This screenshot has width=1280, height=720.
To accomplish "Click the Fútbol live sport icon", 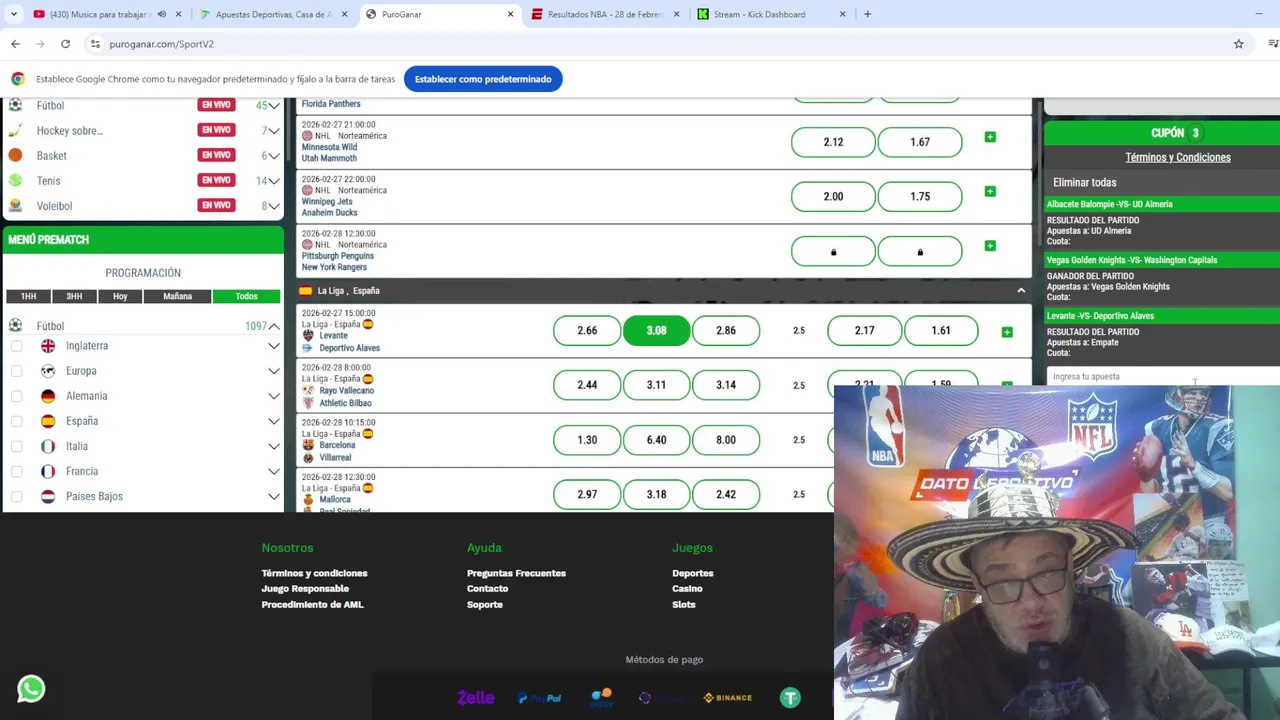I will [15, 105].
